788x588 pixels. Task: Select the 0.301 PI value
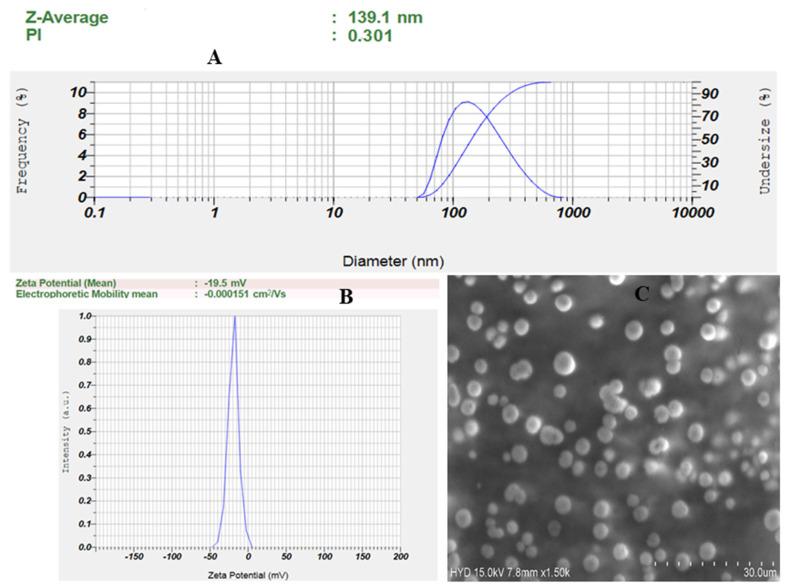[370, 36]
